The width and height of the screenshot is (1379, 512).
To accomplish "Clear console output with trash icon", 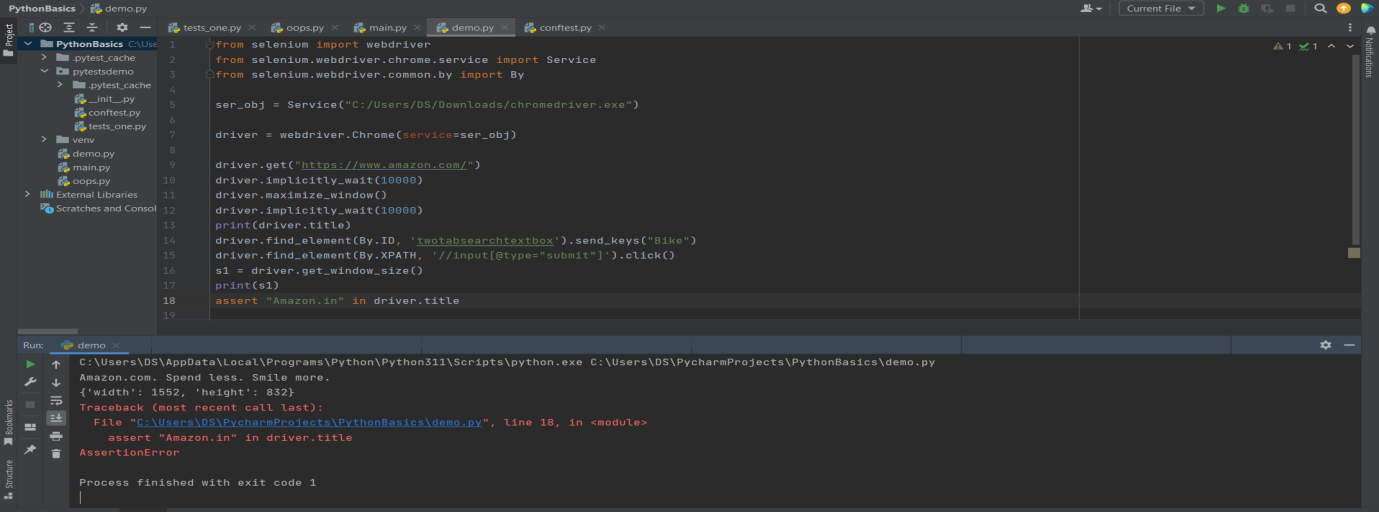I will (x=56, y=453).
